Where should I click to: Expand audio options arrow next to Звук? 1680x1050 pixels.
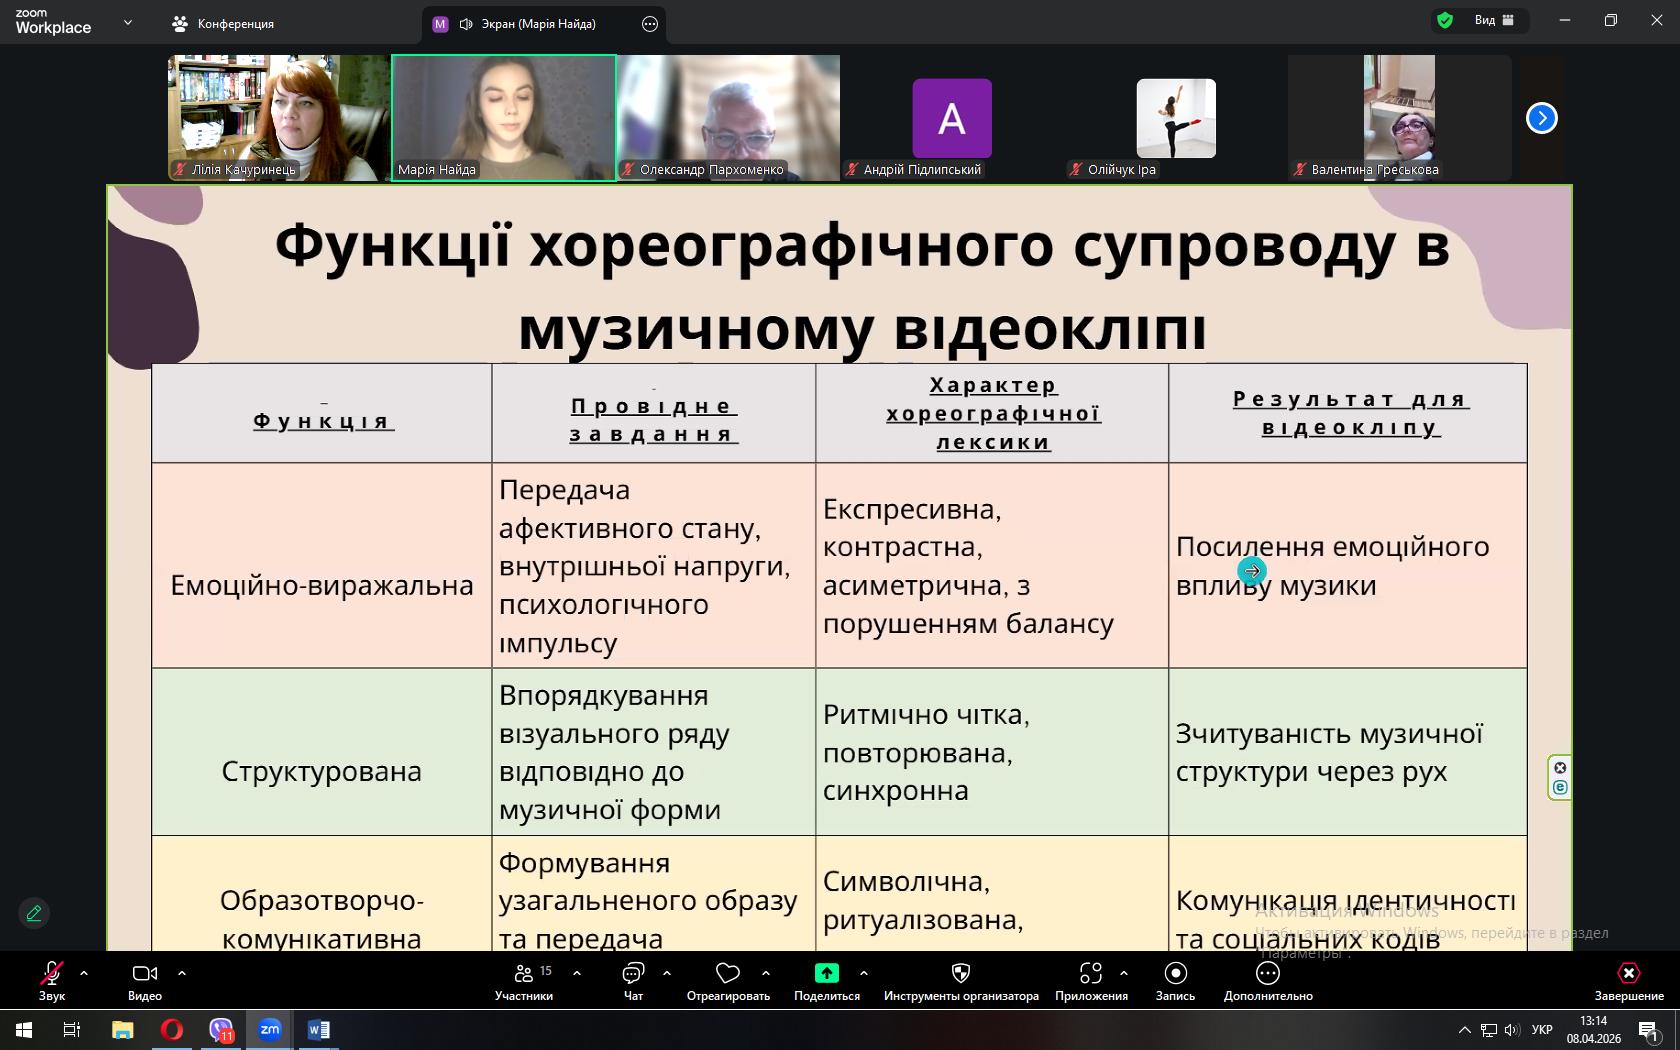coord(84,972)
